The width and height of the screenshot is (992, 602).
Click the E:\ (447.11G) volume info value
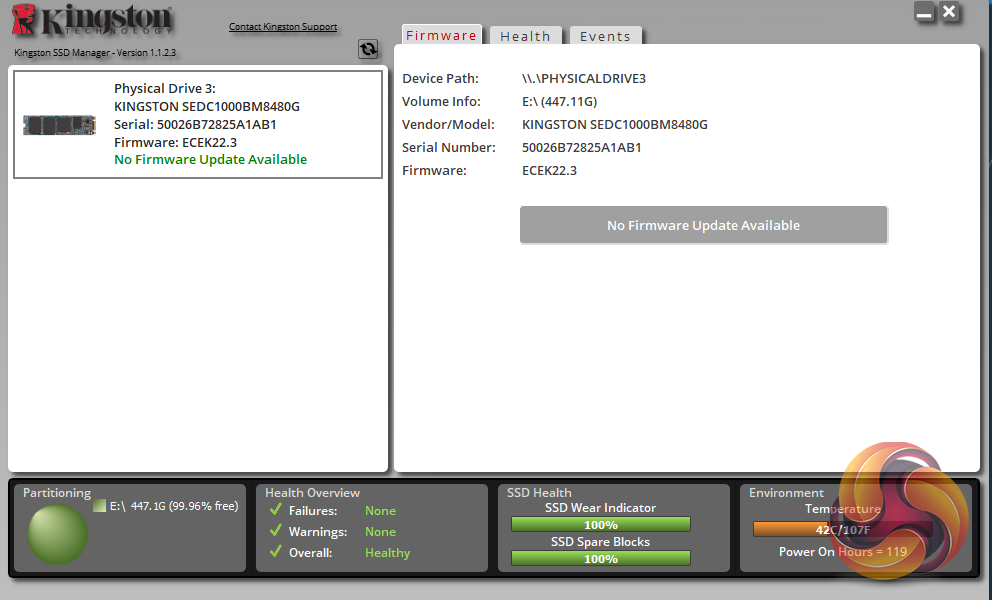click(559, 101)
